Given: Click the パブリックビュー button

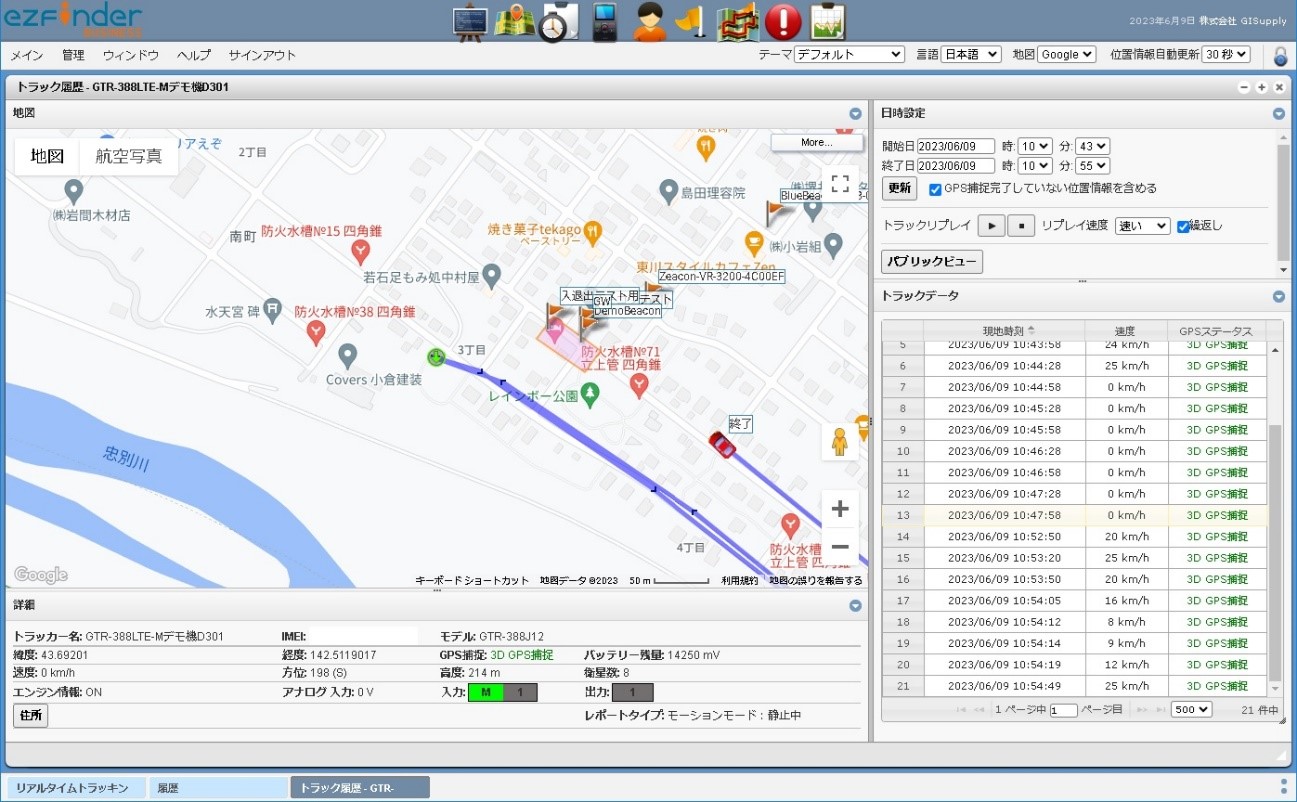Looking at the screenshot, I should tap(932, 262).
